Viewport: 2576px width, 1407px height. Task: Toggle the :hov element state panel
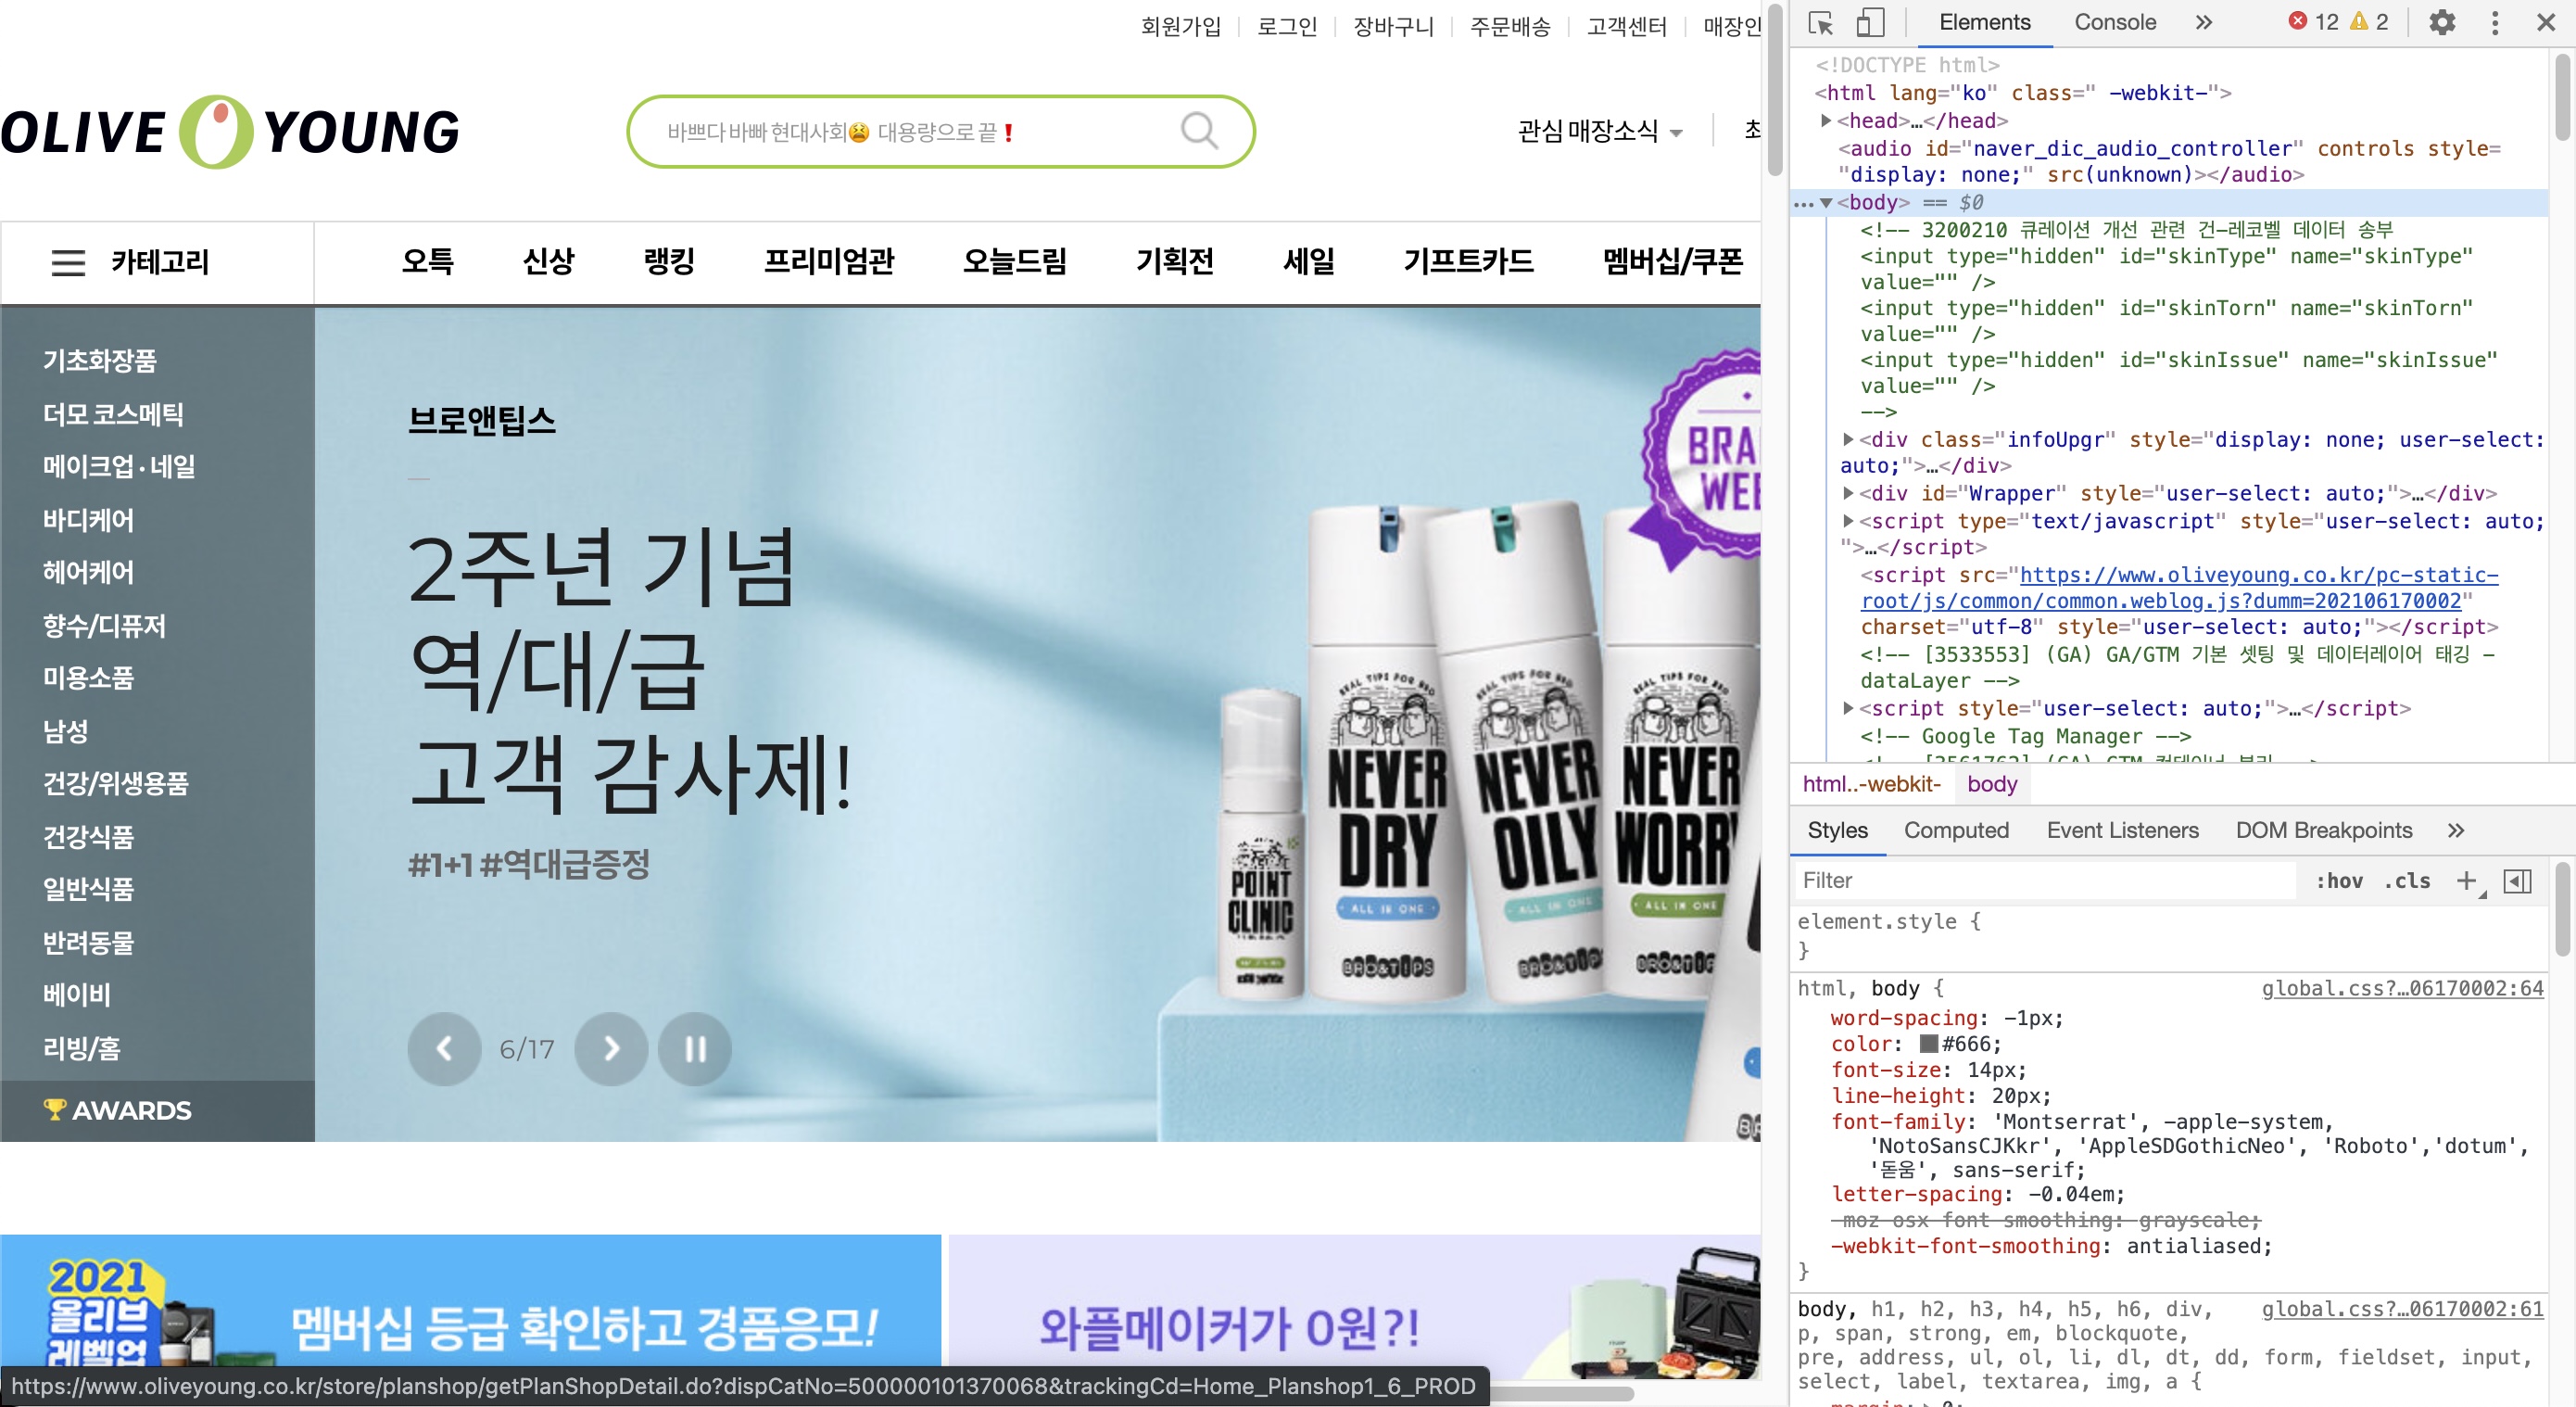click(2339, 880)
